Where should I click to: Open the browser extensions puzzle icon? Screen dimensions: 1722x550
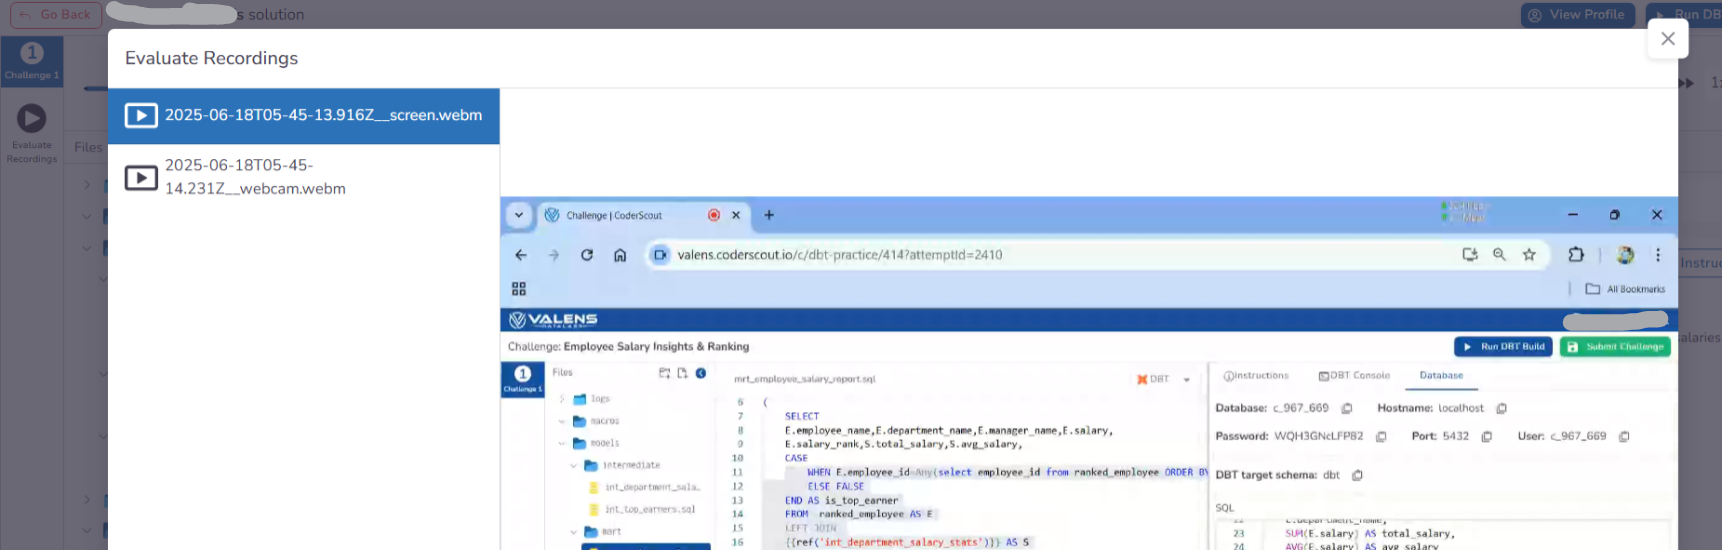coord(1576,255)
